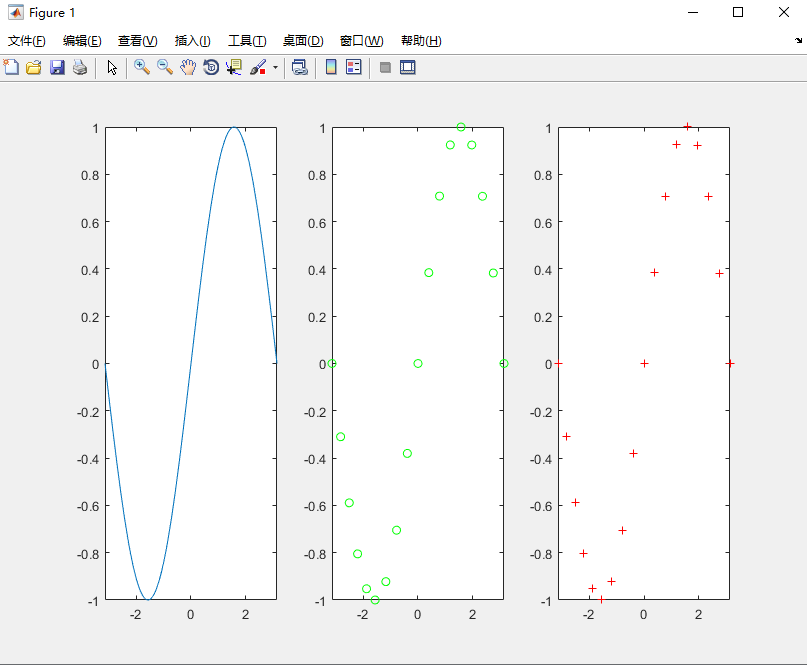The width and height of the screenshot is (807, 665).
Task: Open the Link Plot tool
Action: [299, 67]
